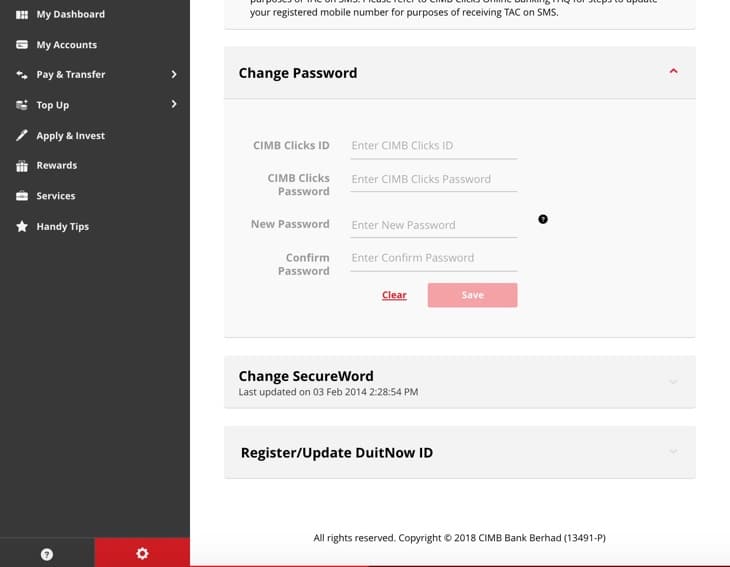Show password hint via the black question icon
The width and height of the screenshot is (730, 567).
pos(543,219)
